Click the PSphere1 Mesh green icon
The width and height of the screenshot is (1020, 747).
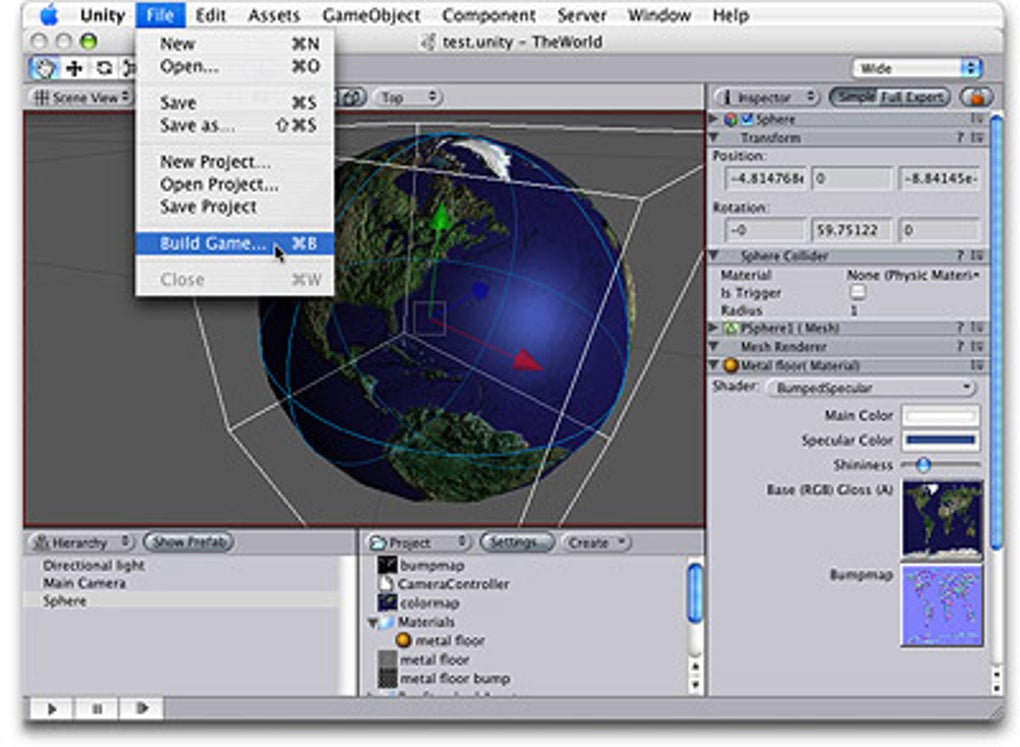(732, 329)
